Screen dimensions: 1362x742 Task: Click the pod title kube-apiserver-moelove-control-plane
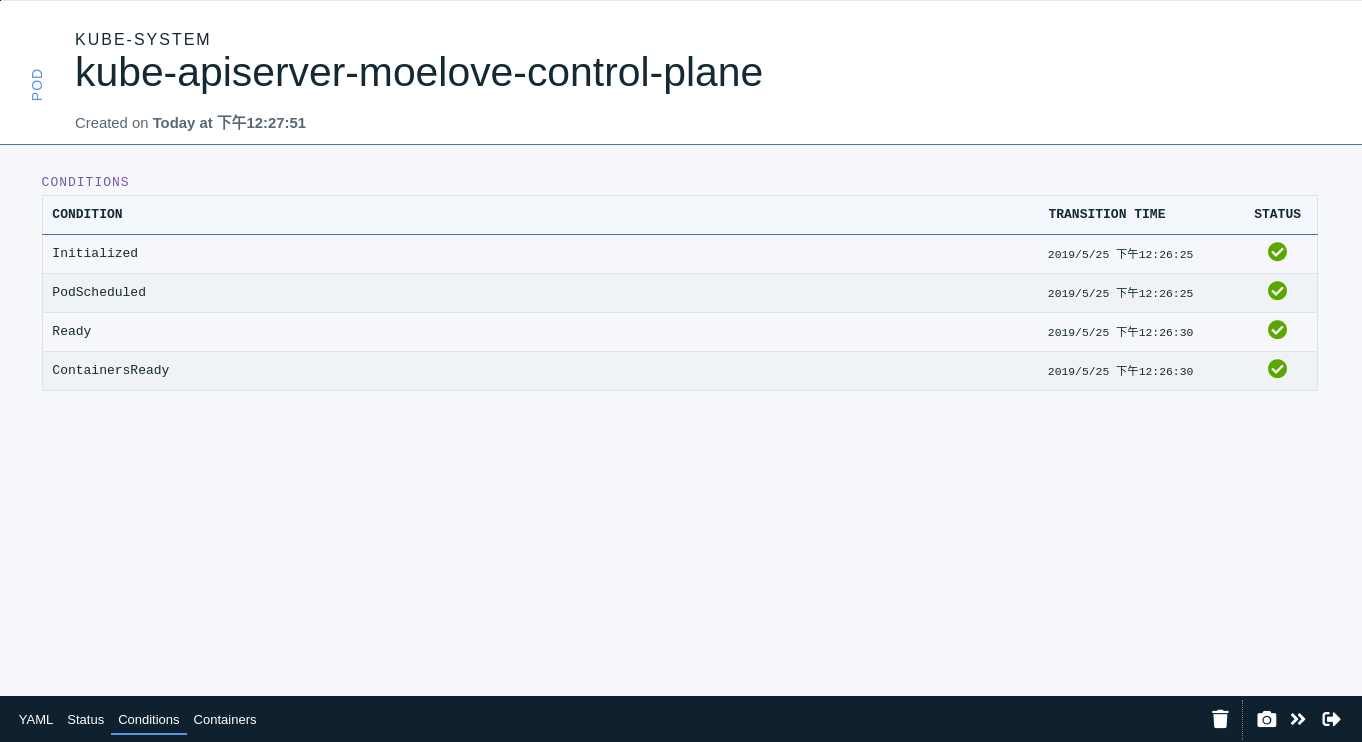(418, 72)
